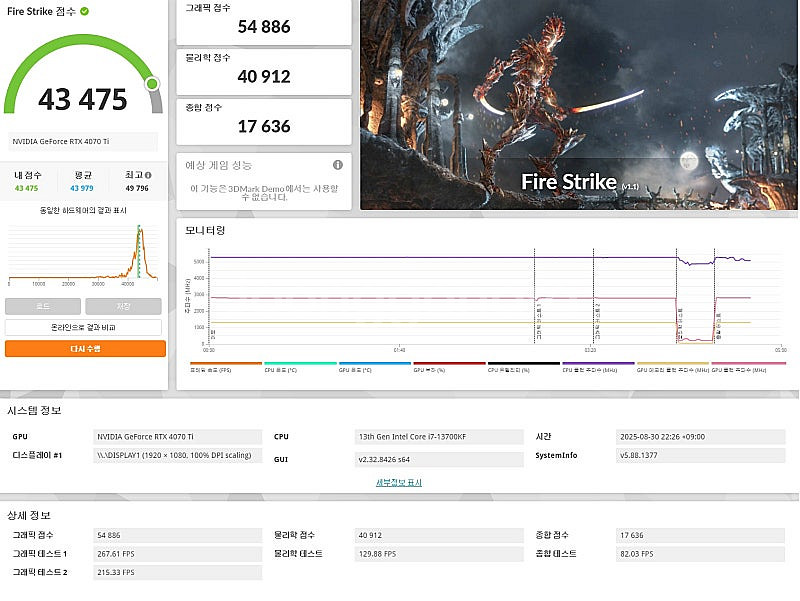Click the main score 43 475
This screenshot has width=800, height=601.
[83, 99]
